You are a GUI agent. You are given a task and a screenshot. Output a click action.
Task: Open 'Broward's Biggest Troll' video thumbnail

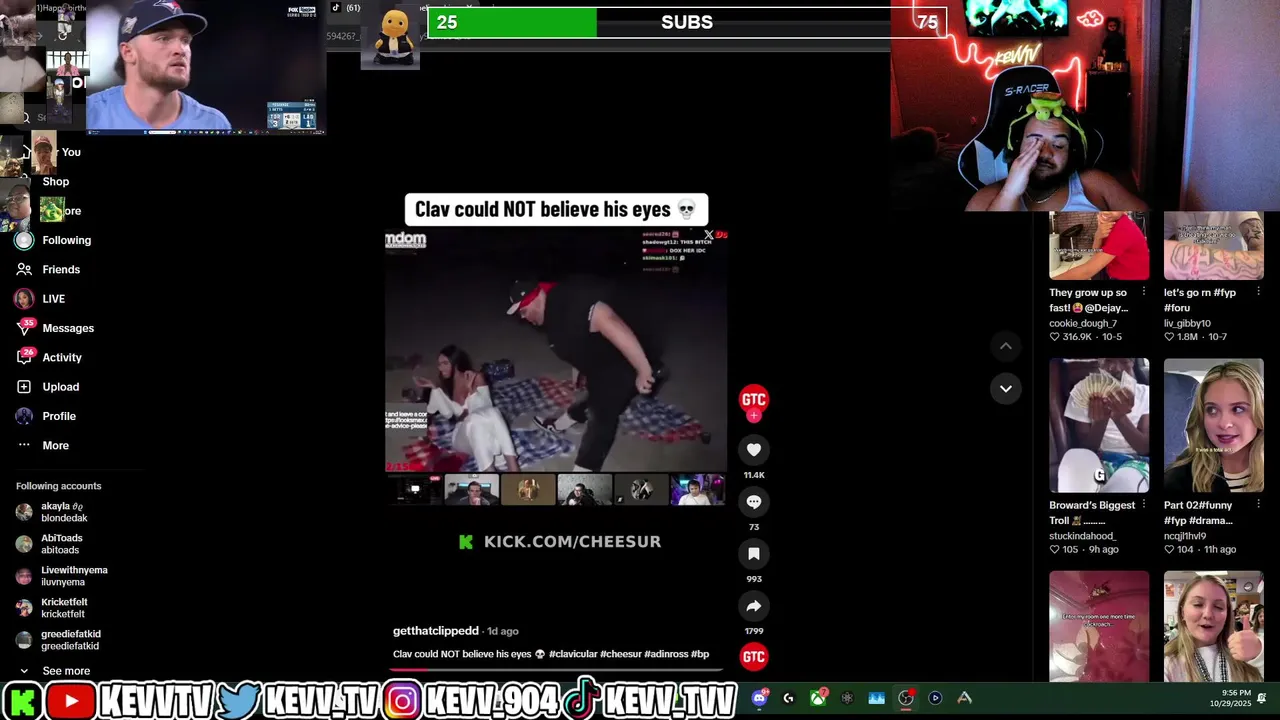pyautogui.click(x=1099, y=425)
